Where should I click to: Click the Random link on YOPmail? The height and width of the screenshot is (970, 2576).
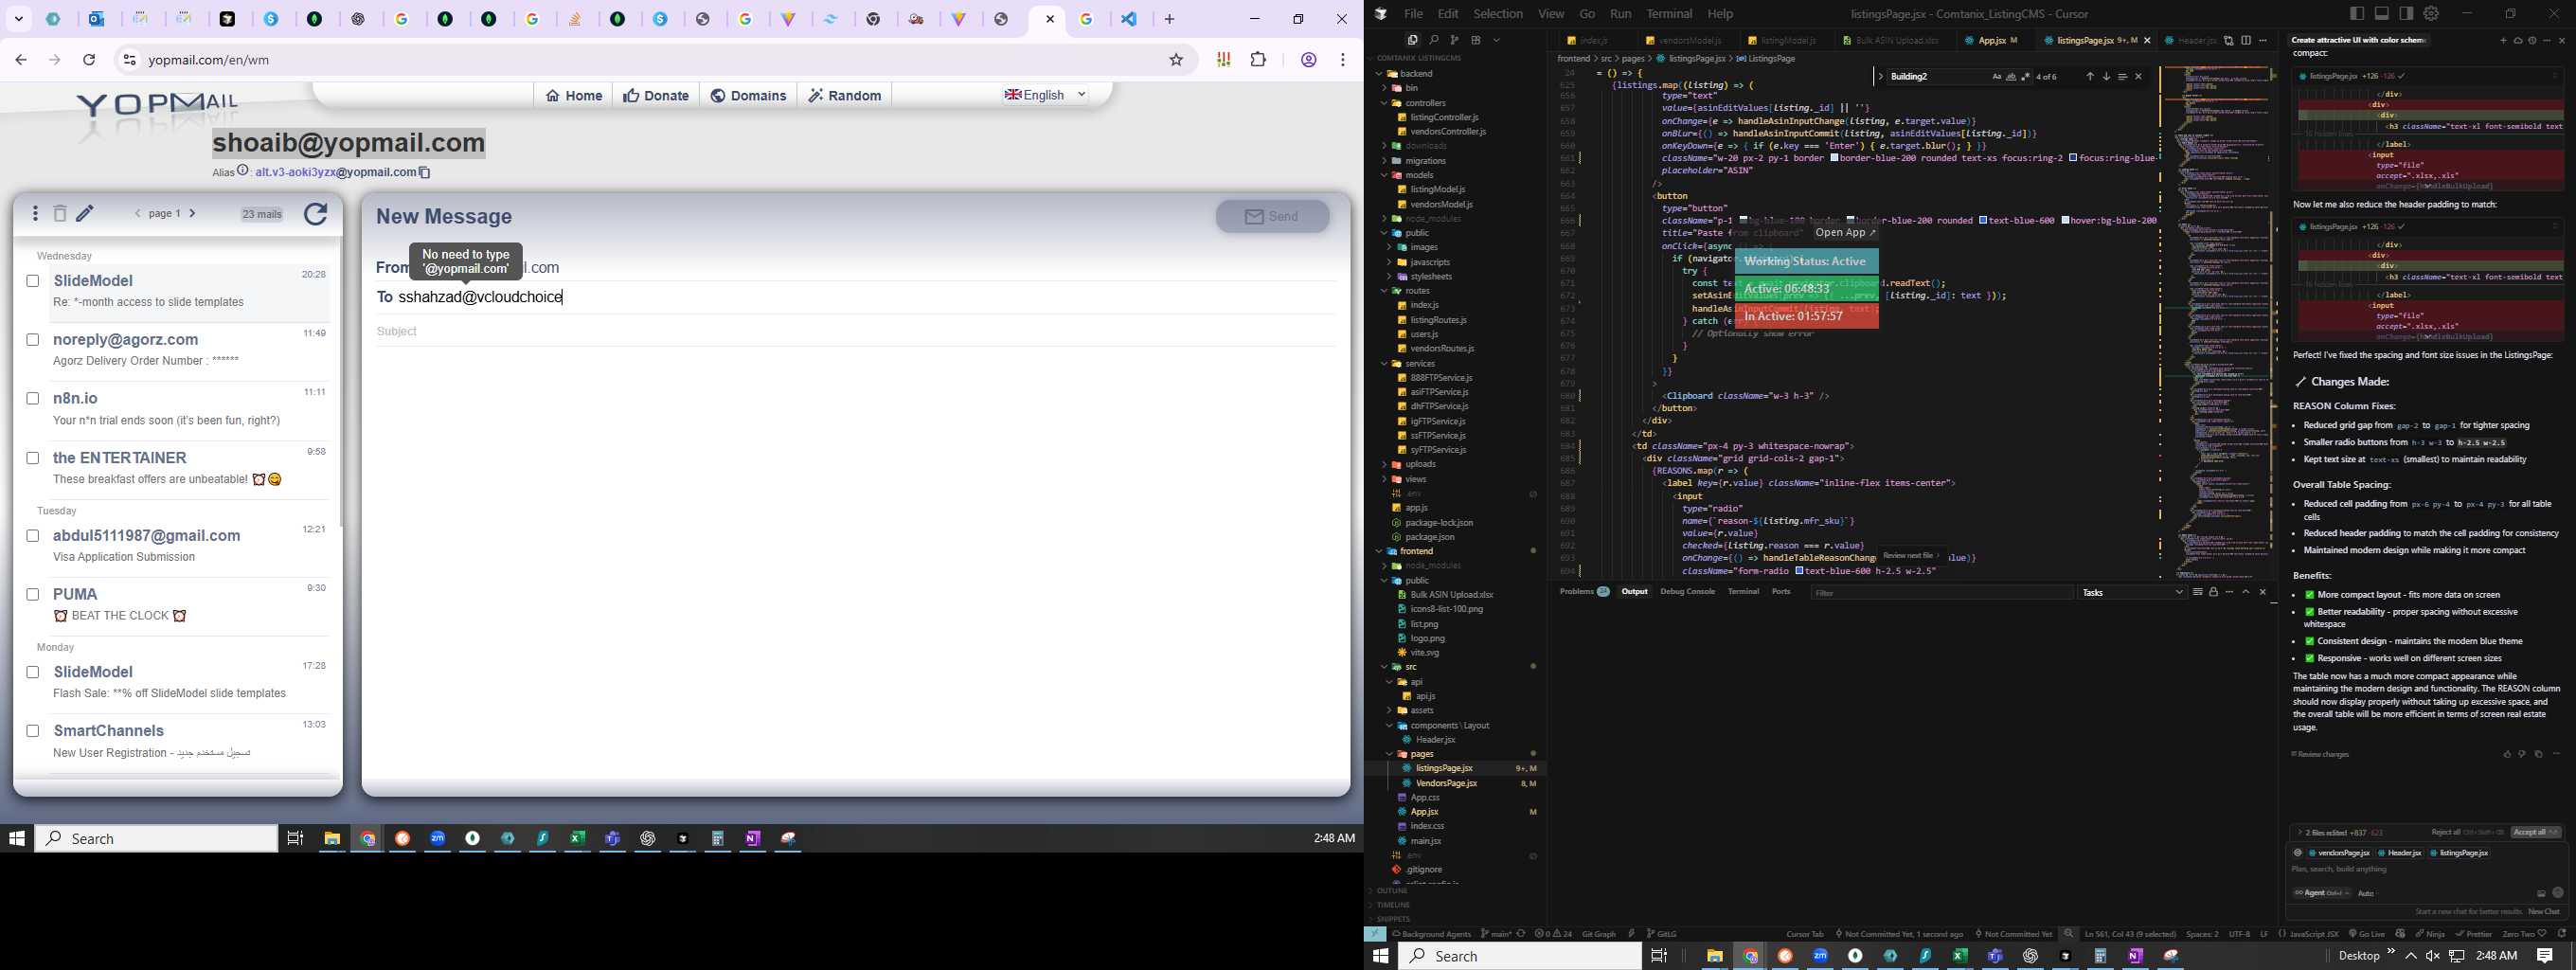[845, 96]
